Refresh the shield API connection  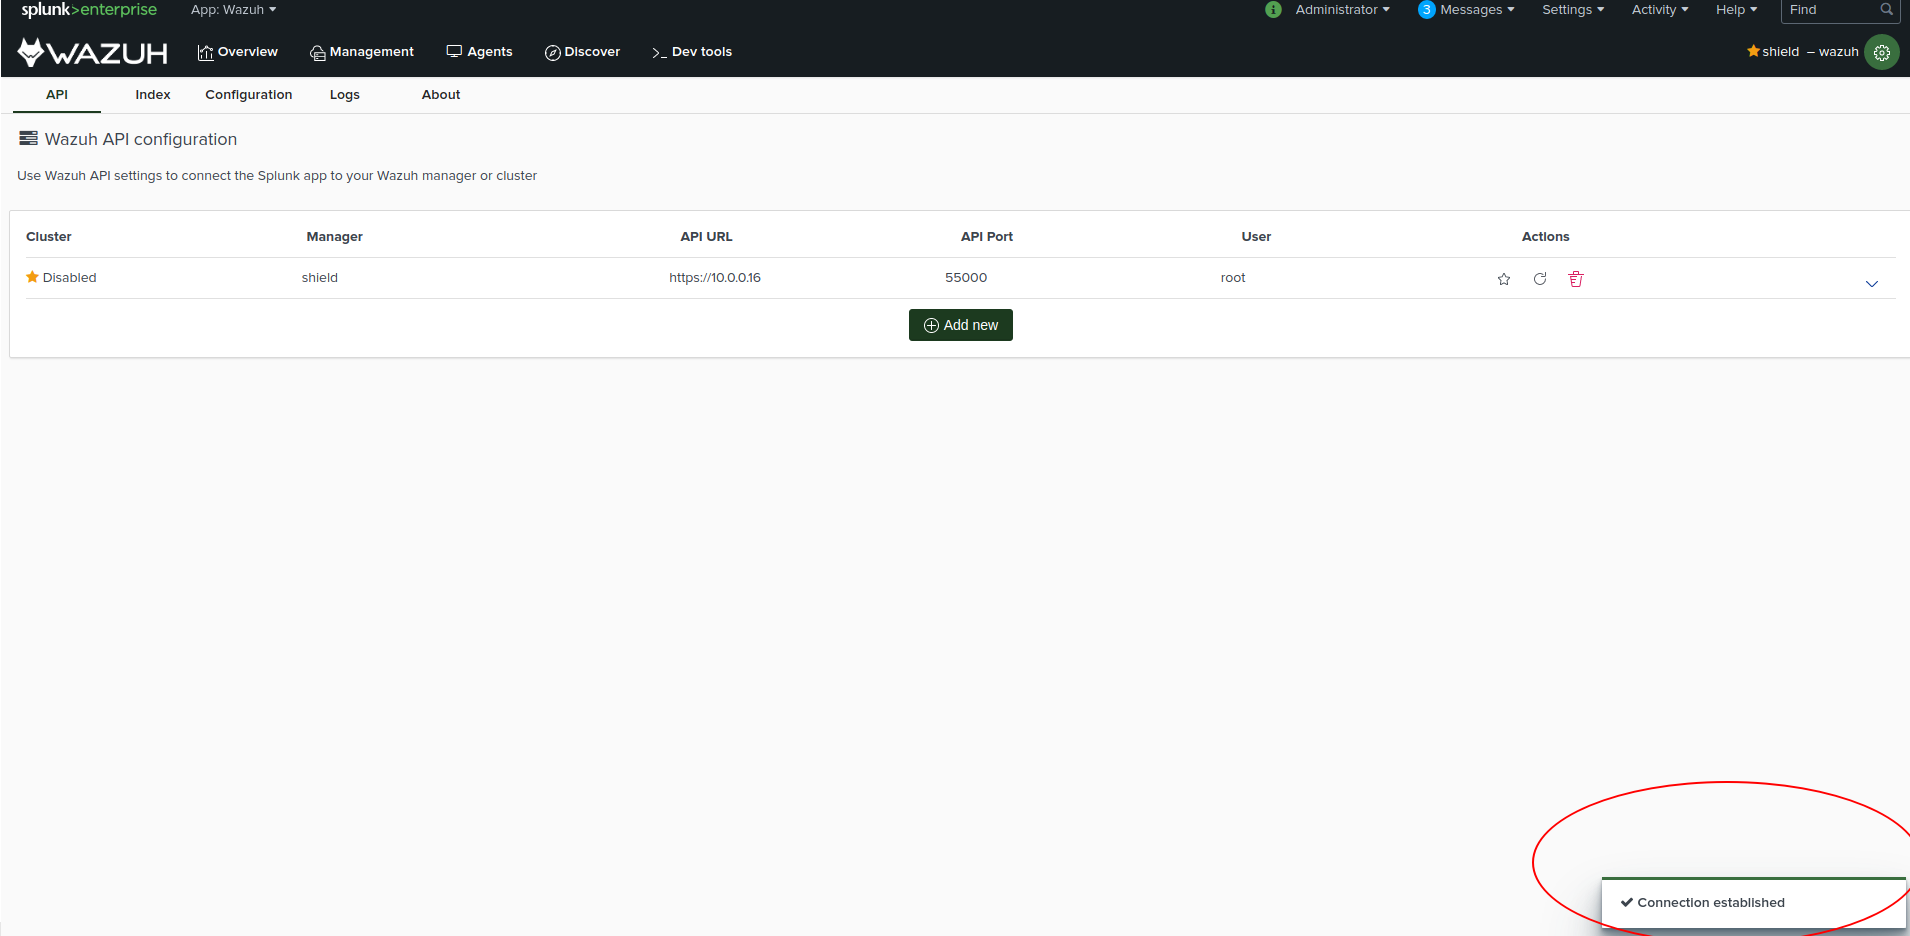click(1539, 279)
